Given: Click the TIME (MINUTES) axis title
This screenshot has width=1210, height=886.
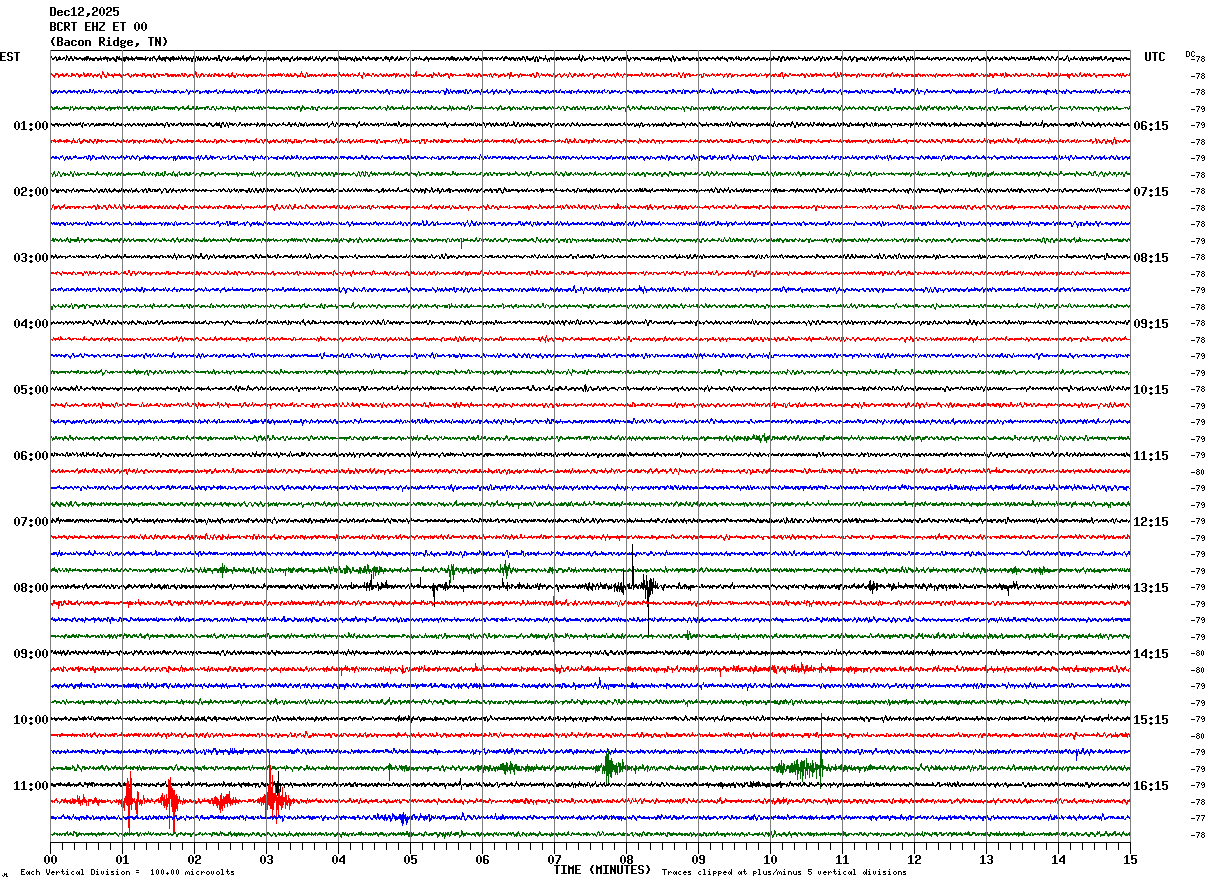Looking at the screenshot, I should [x=602, y=870].
